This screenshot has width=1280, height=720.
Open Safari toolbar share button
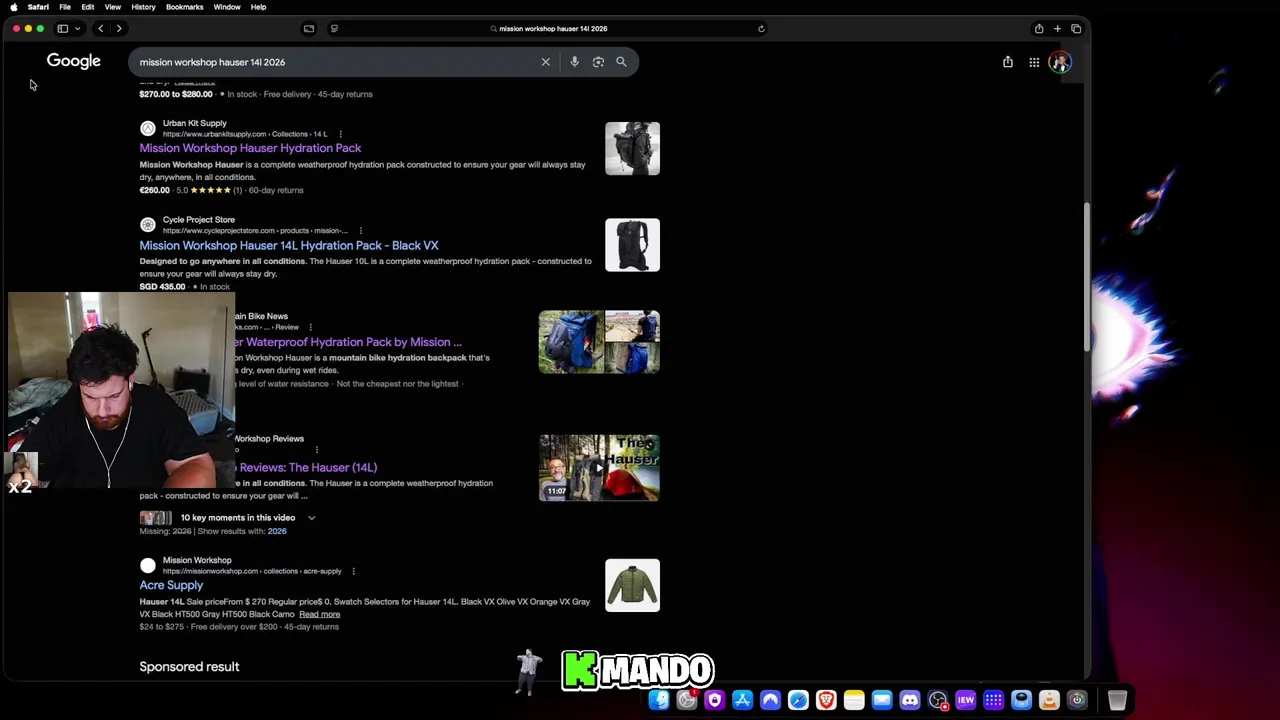click(x=1039, y=29)
